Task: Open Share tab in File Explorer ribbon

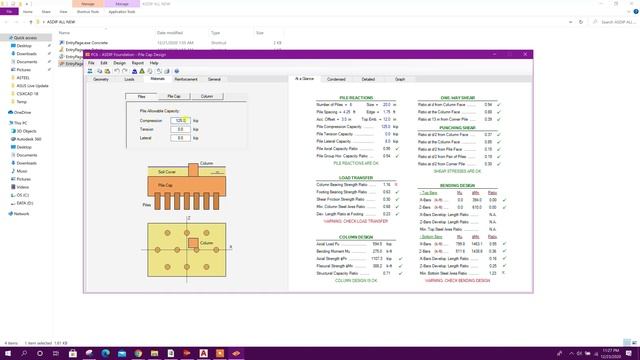Action: pyautogui.click(x=46, y=12)
